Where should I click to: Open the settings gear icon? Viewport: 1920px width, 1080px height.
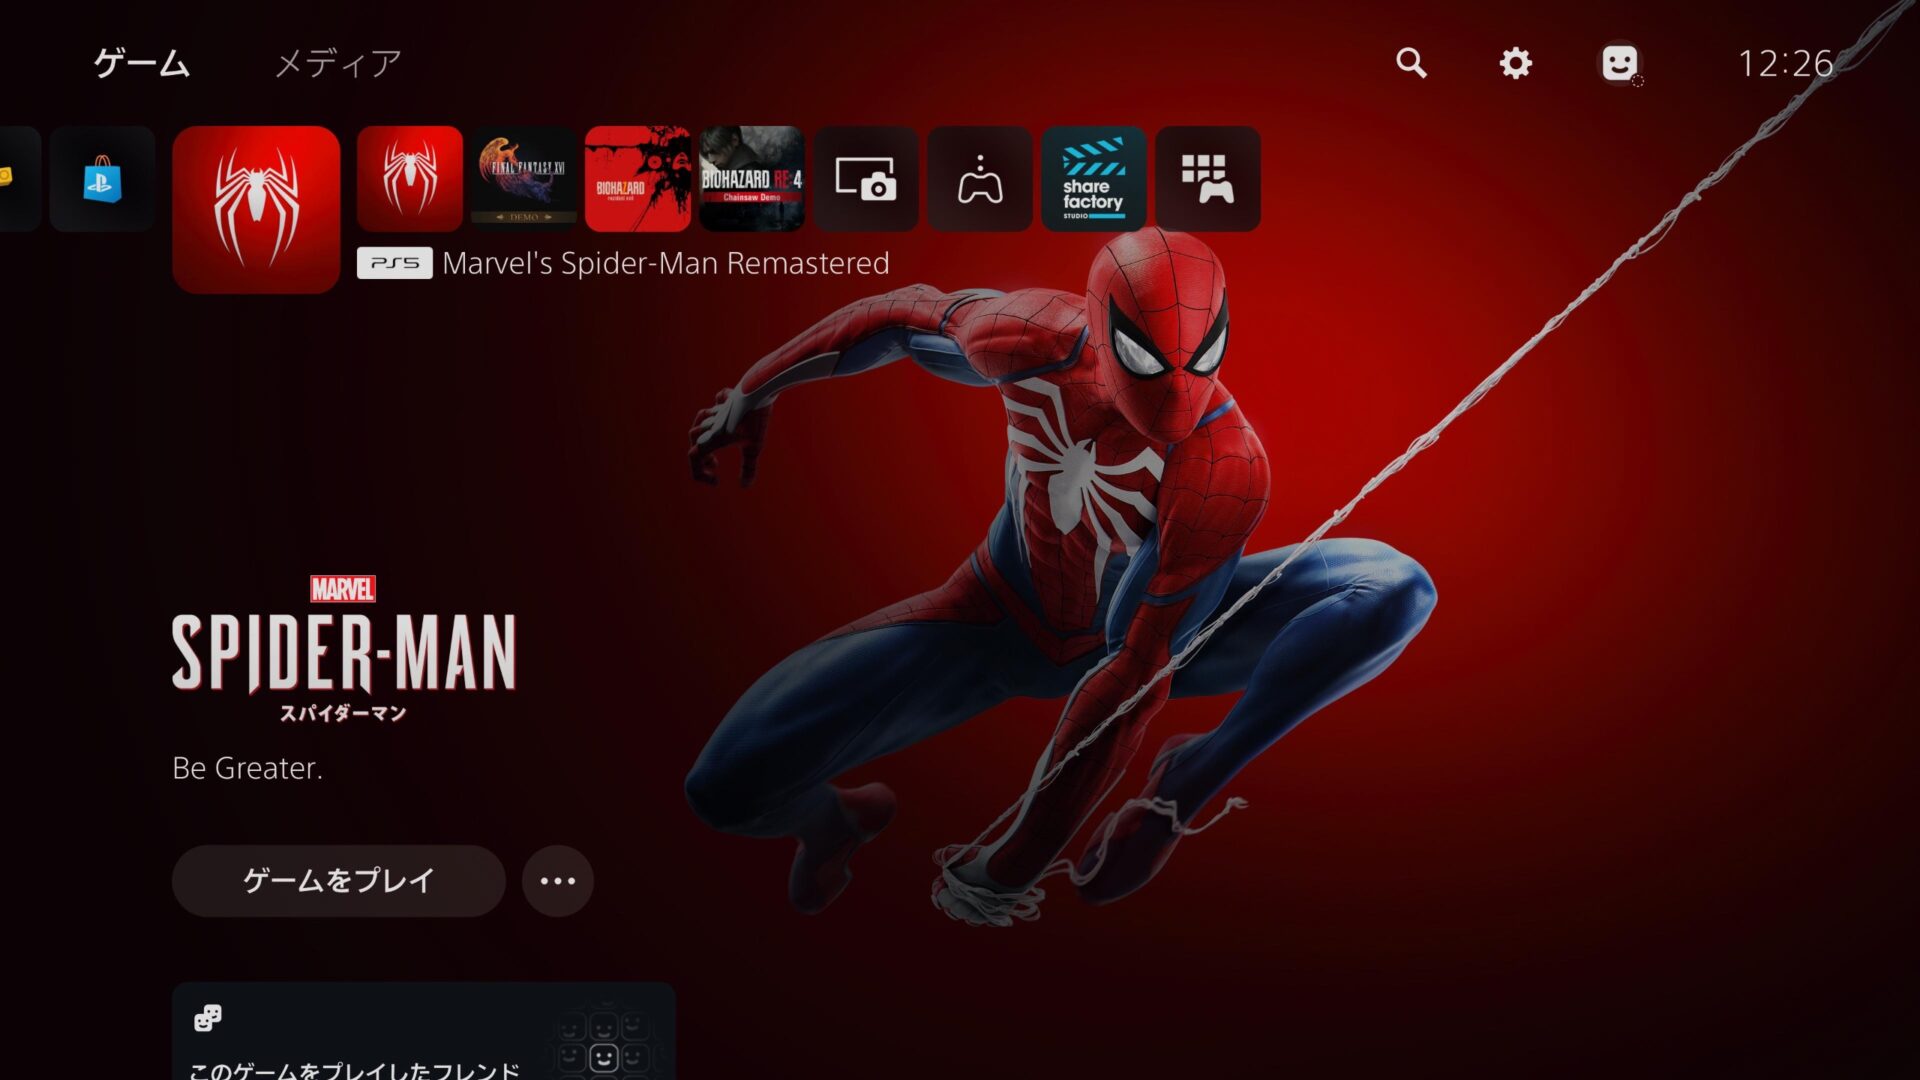click(1515, 63)
